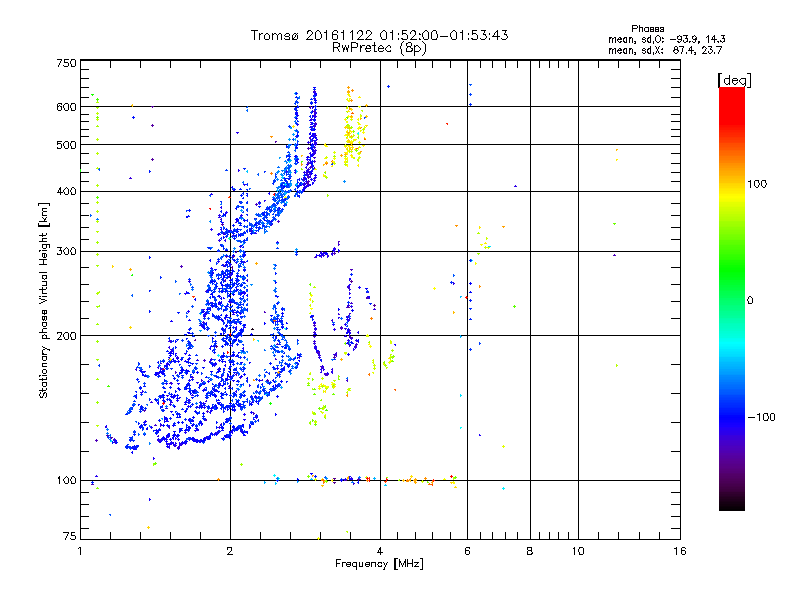
Task: Click the y-axis '300' label
Action: point(66,252)
